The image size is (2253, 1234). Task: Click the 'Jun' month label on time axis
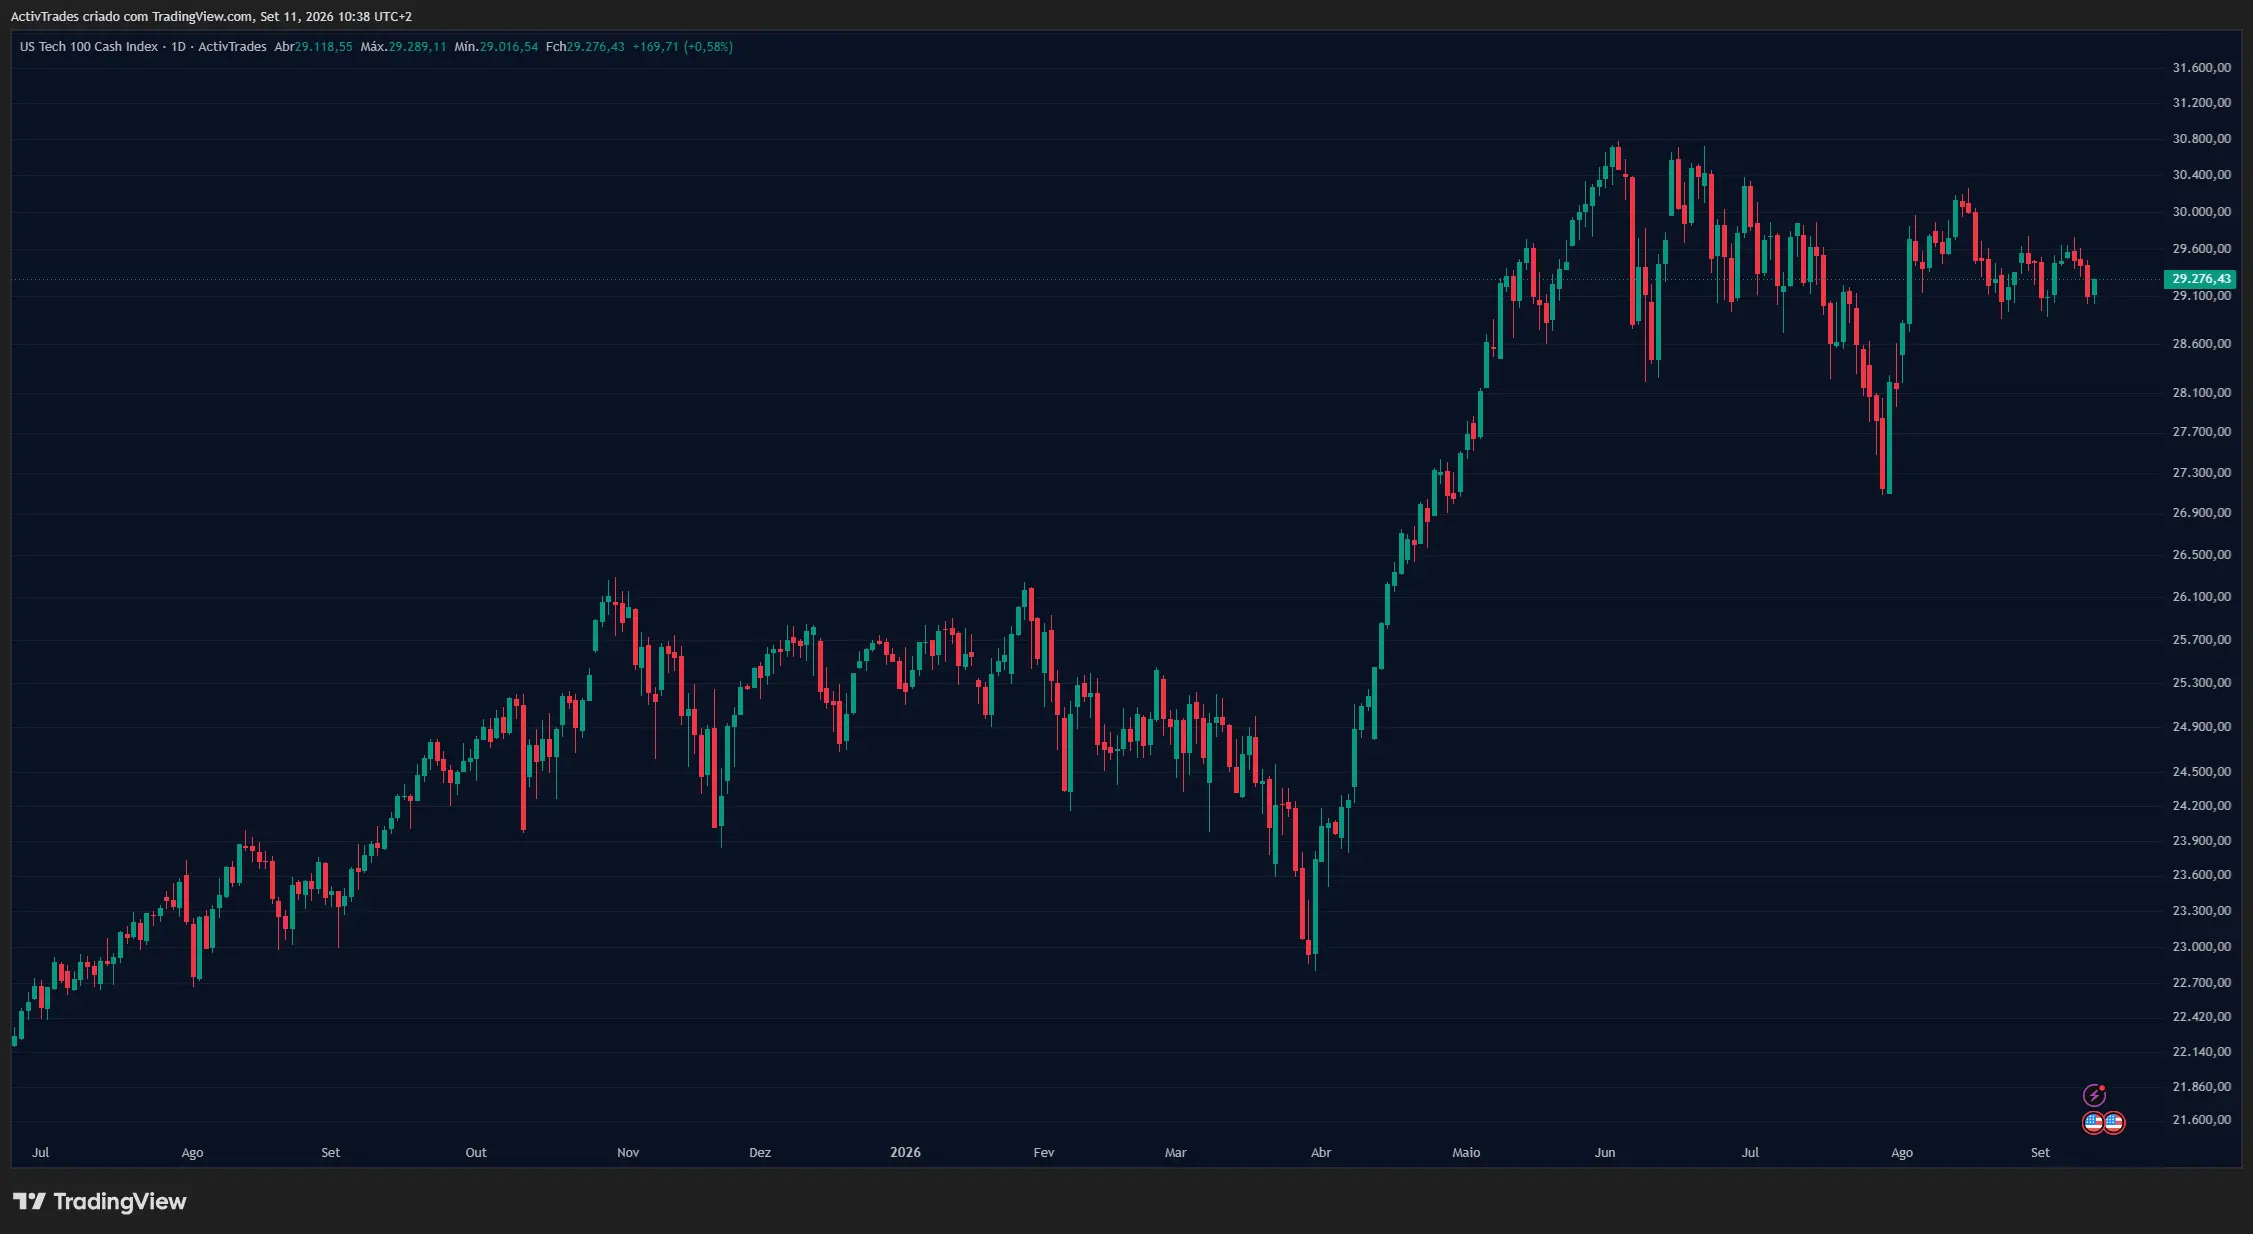(x=1605, y=1153)
